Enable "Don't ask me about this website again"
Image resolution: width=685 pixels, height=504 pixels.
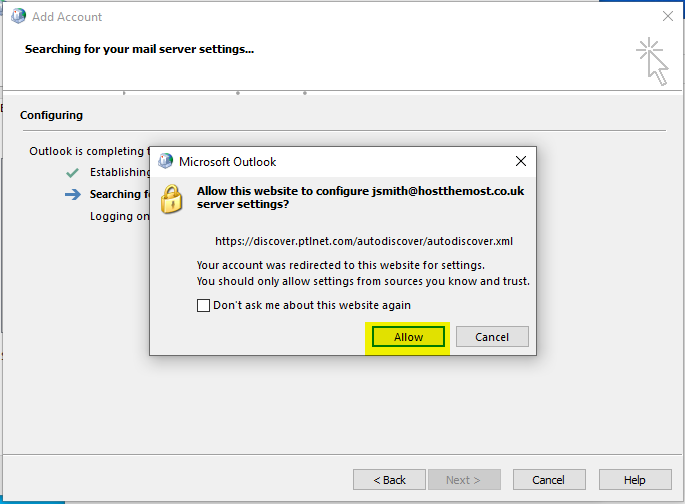pos(204,306)
